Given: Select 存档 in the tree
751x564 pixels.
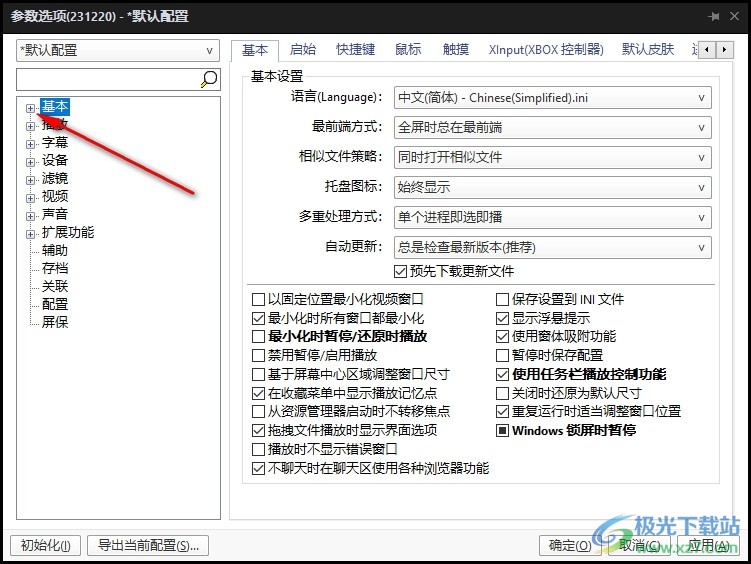Looking at the screenshot, I should pyautogui.click(x=55, y=269).
